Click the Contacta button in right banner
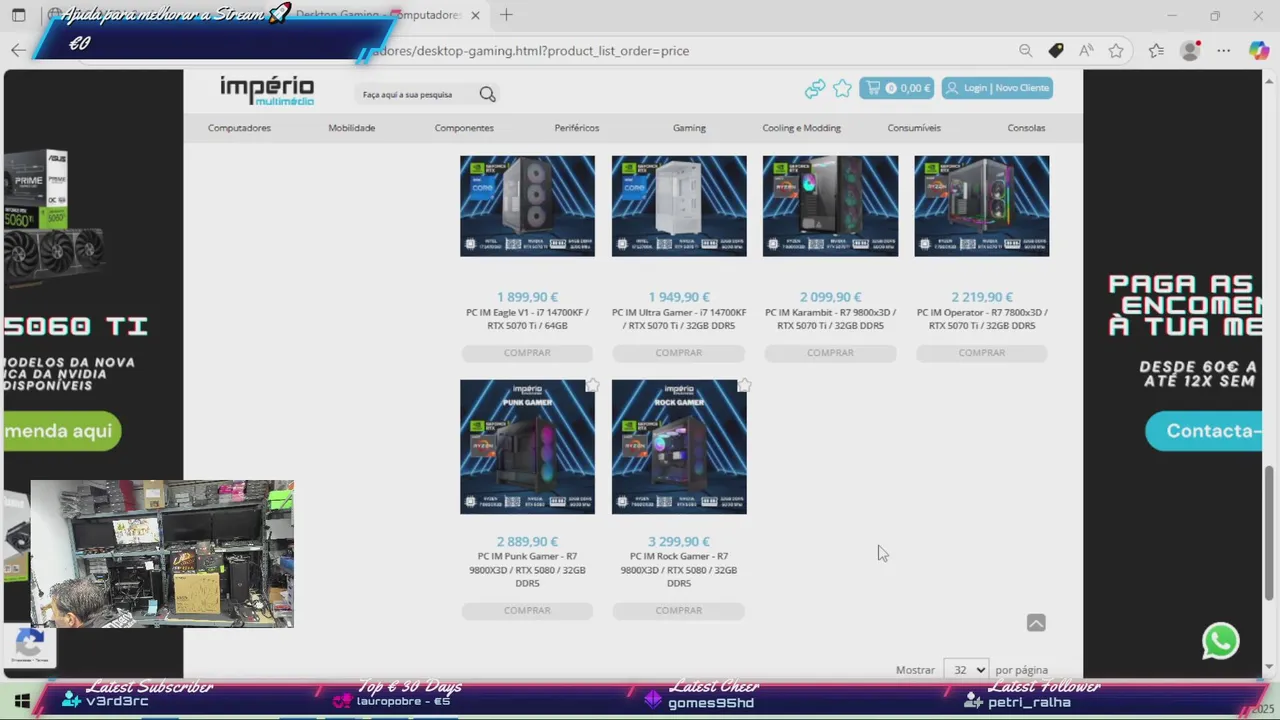Image resolution: width=1280 pixels, height=720 pixels. pos(1204,431)
